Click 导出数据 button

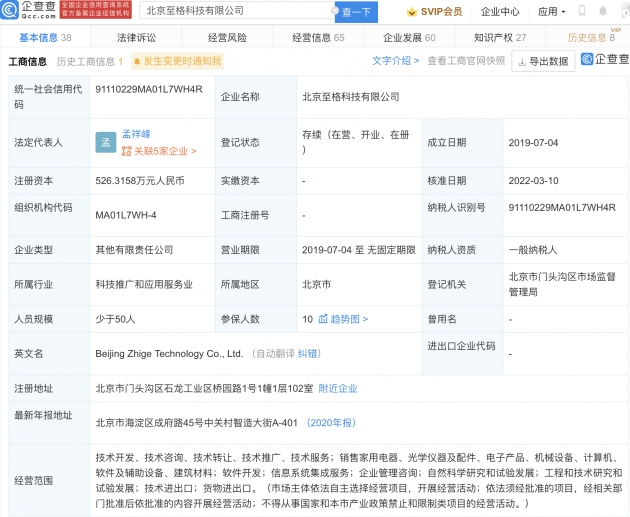543,61
